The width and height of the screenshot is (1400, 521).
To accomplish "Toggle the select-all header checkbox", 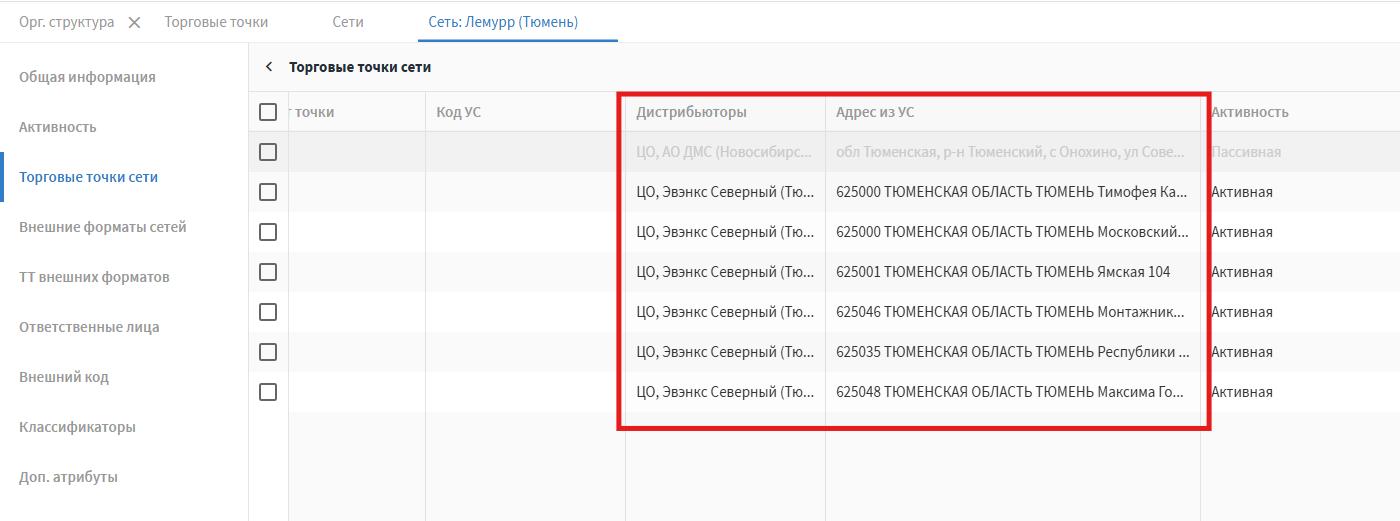I will coord(268,112).
